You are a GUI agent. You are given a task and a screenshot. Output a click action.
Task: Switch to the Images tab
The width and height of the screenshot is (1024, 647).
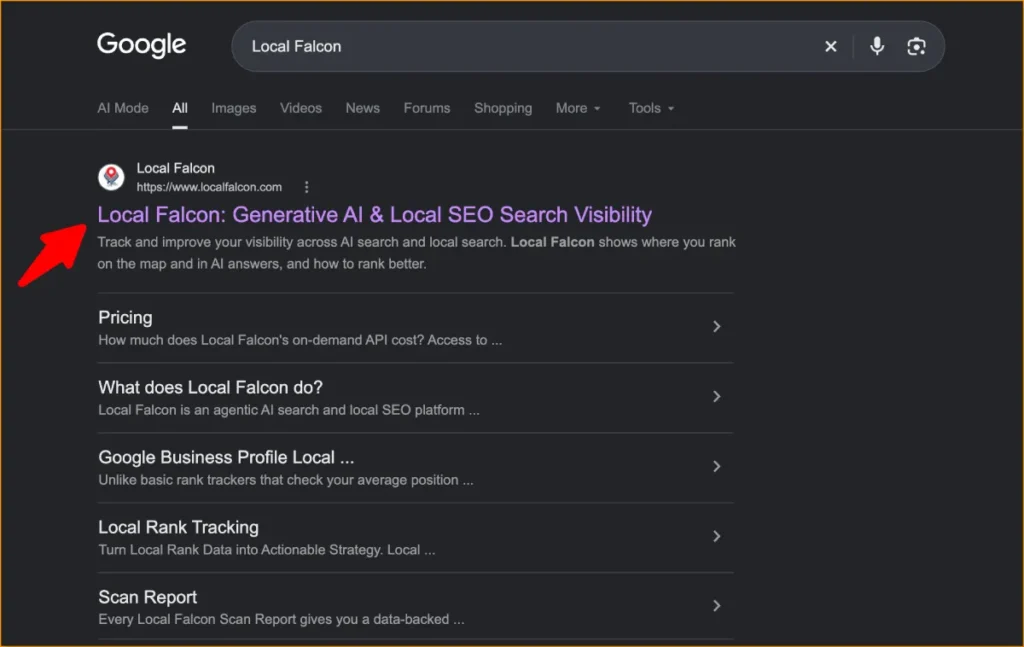(x=234, y=108)
